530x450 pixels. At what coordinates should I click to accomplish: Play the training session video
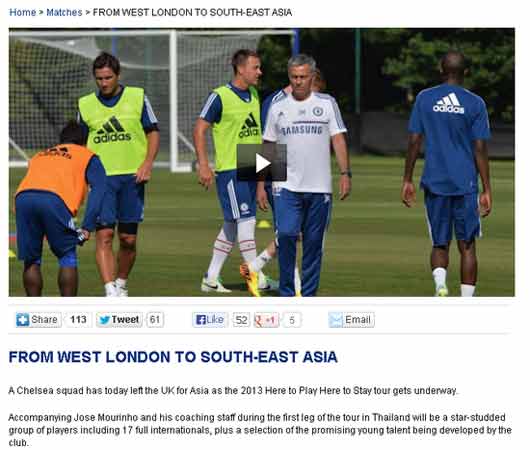[x=262, y=163]
